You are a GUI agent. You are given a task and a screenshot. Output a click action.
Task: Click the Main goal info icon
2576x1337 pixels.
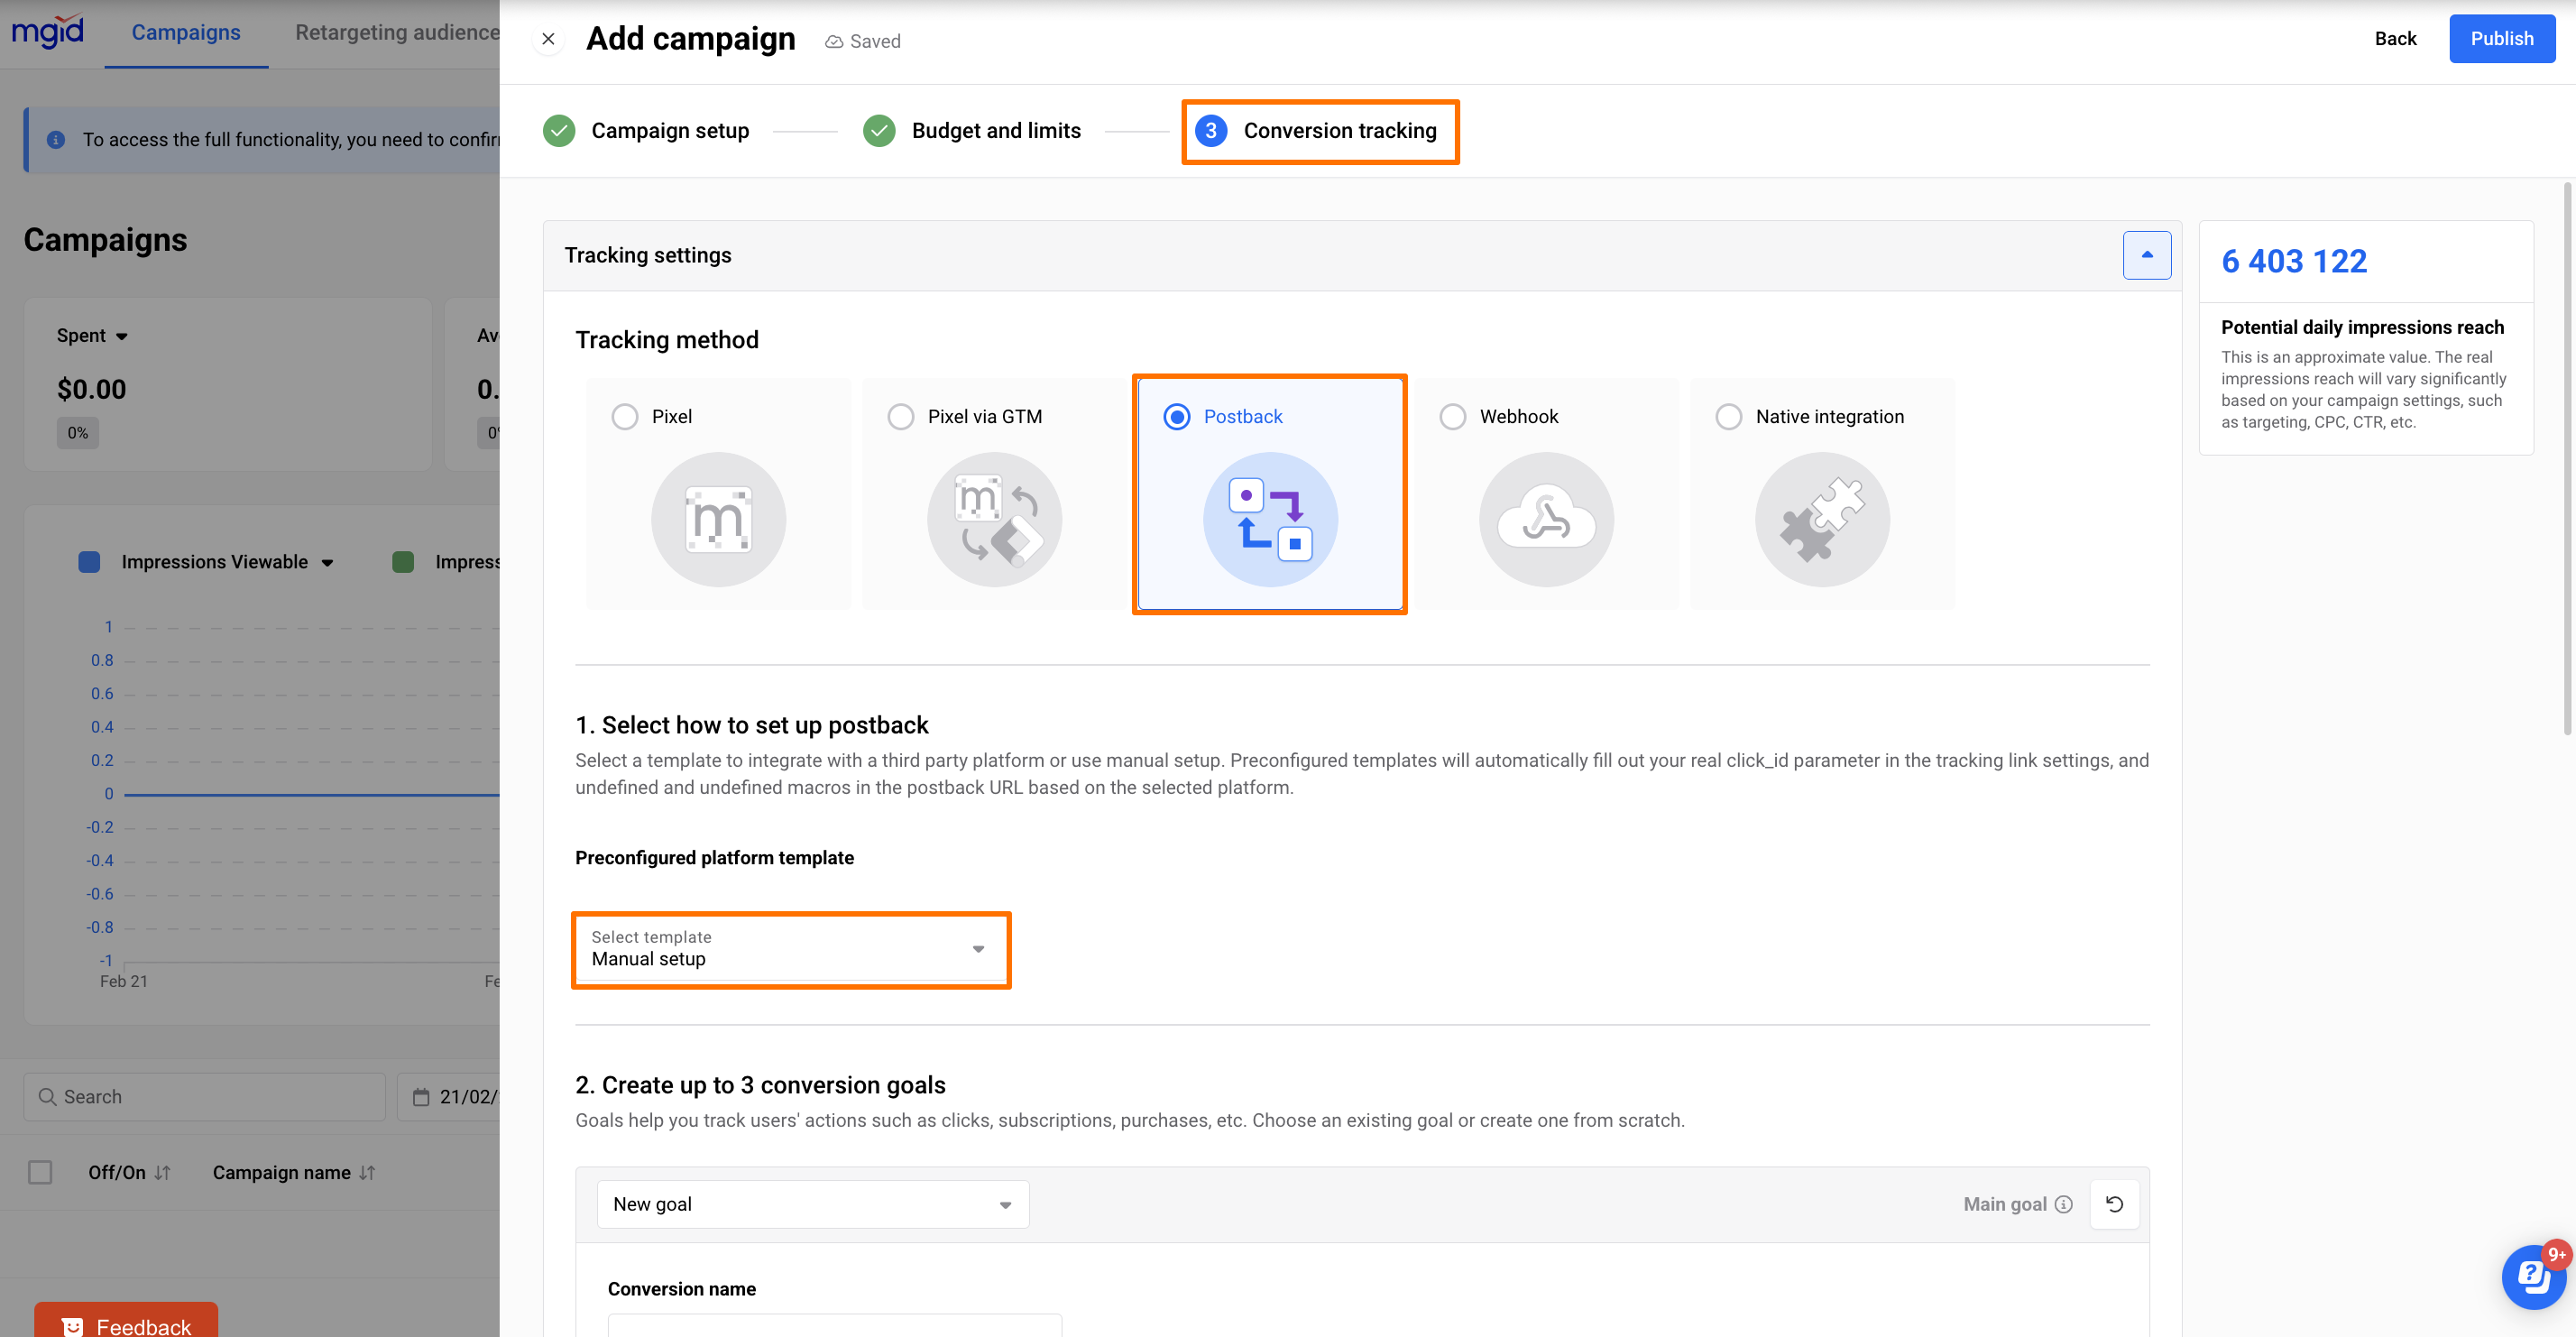[2064, 1204]
